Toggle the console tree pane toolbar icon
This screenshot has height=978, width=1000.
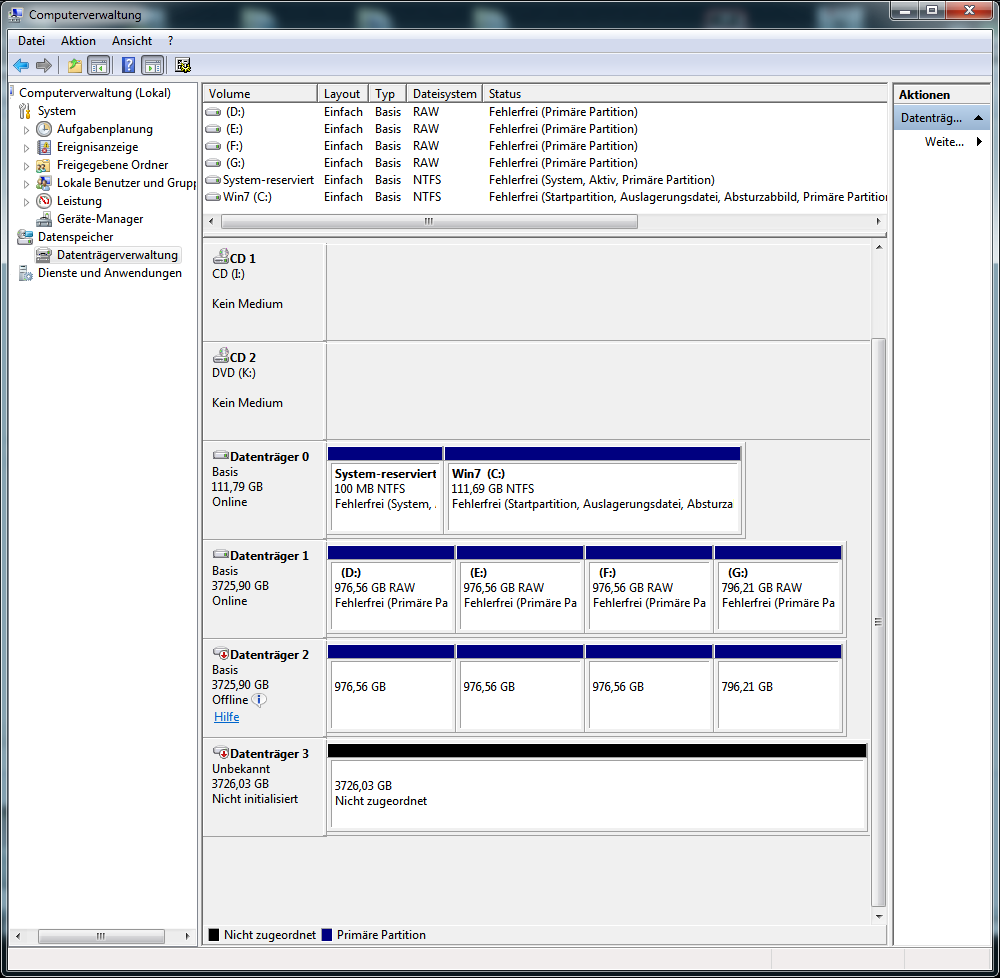tap(99, 65)
